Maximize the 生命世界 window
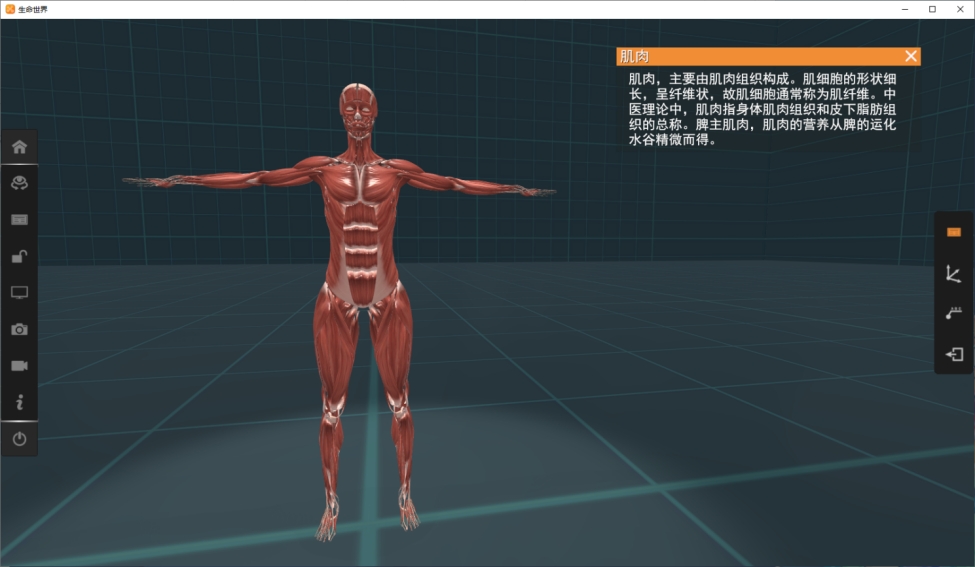Screen dimensions: 975x567 932,9
